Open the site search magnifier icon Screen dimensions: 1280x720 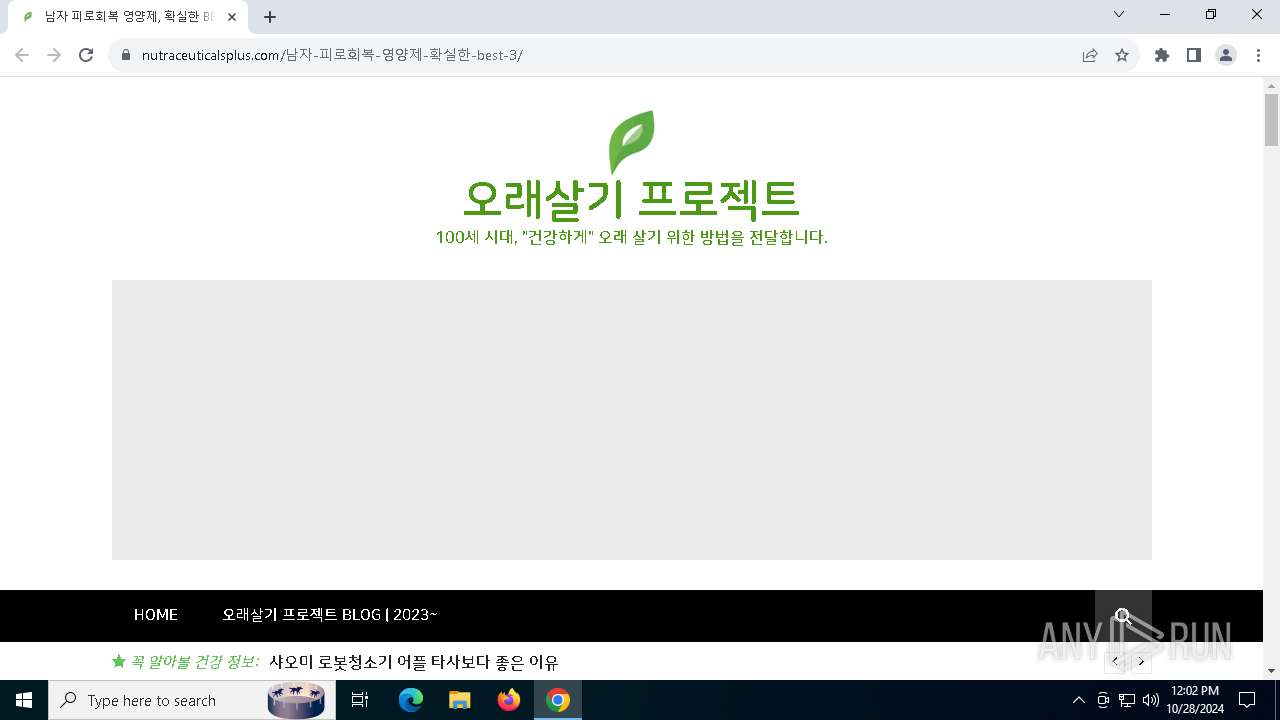tap(1123, 616)
